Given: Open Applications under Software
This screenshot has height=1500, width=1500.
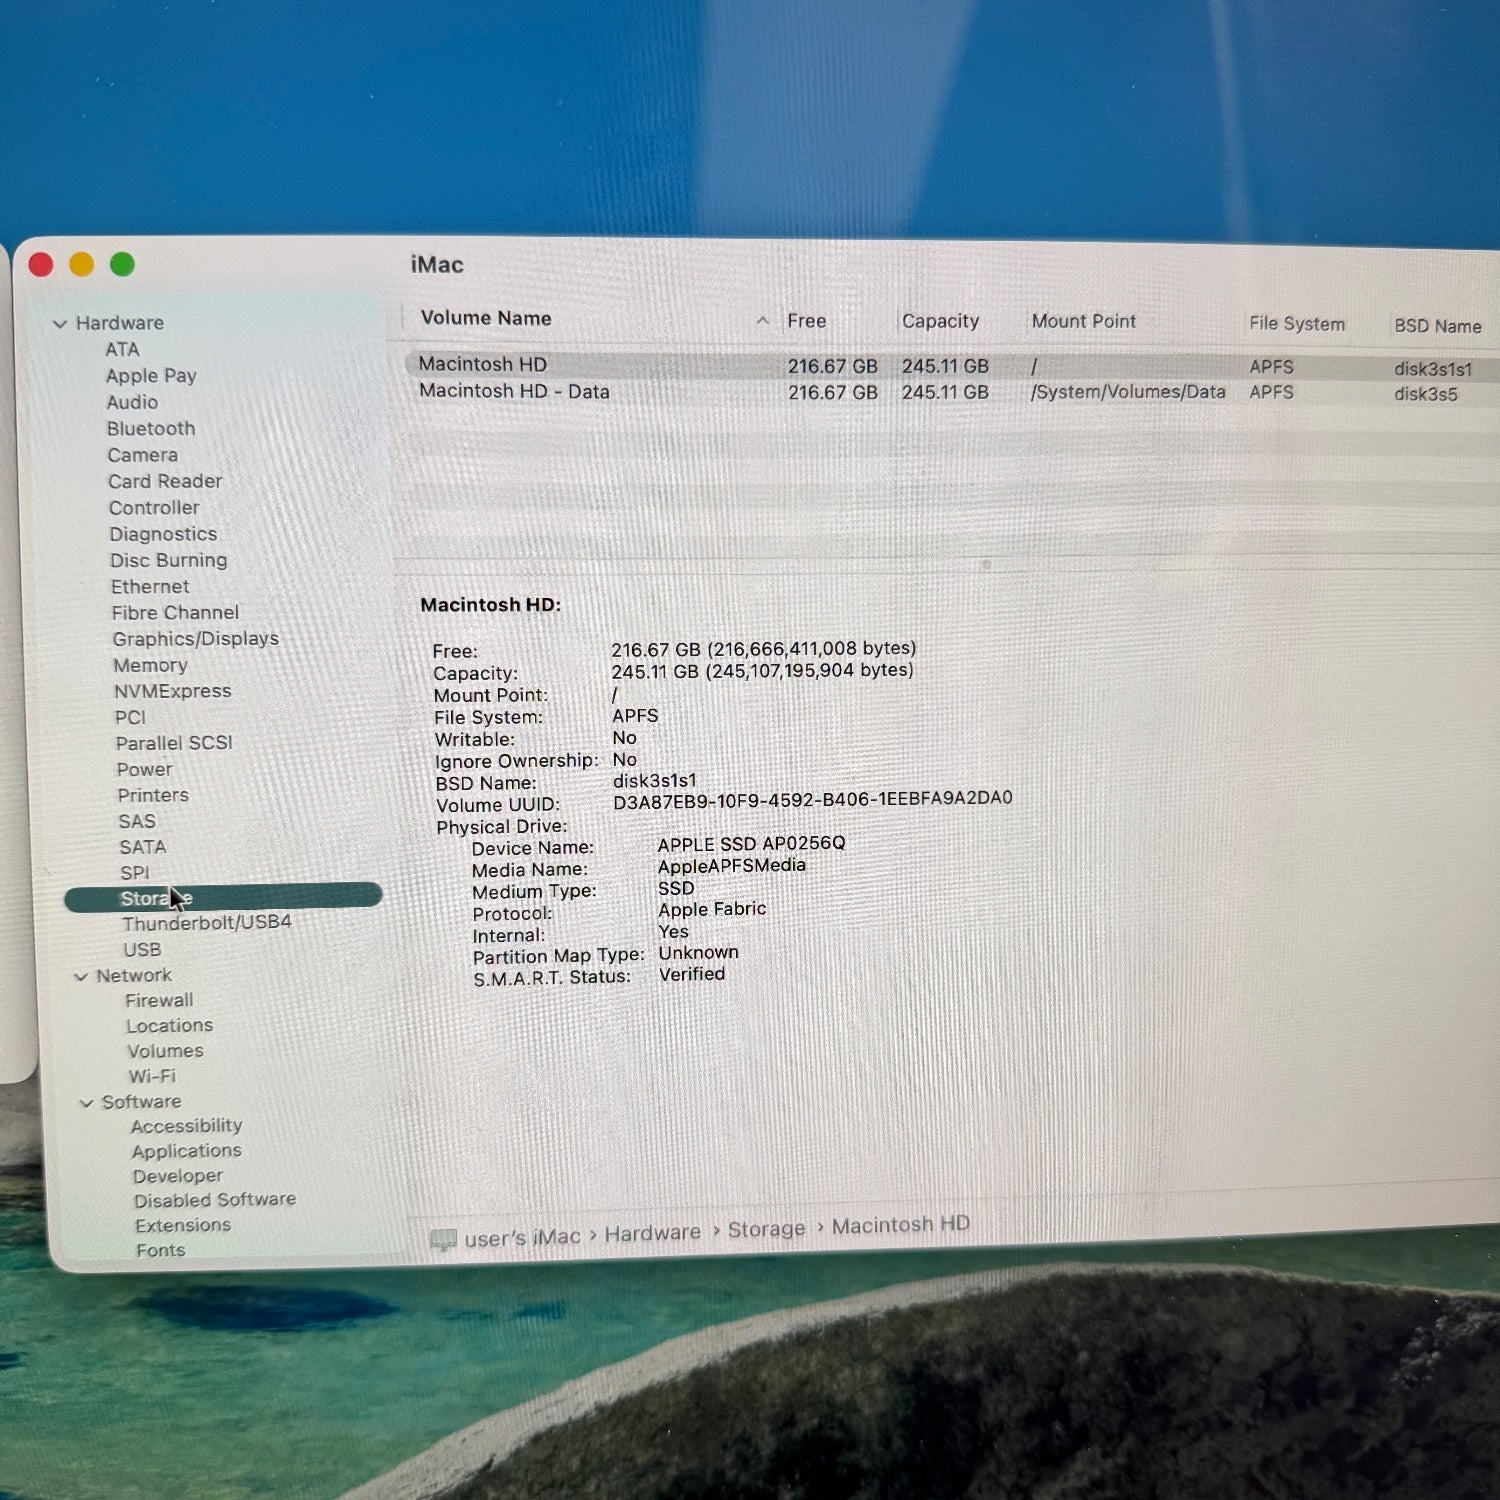Looking at the screenshot, I should pyautogui.click(x=186, y=1151).
